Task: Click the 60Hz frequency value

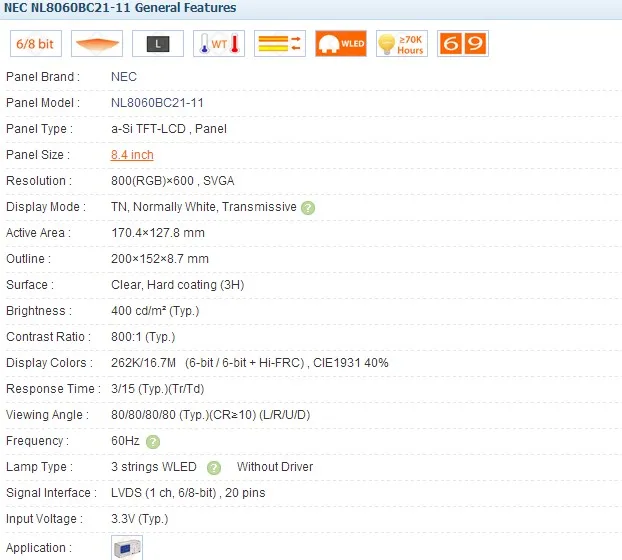Action: tap(125, 441)
